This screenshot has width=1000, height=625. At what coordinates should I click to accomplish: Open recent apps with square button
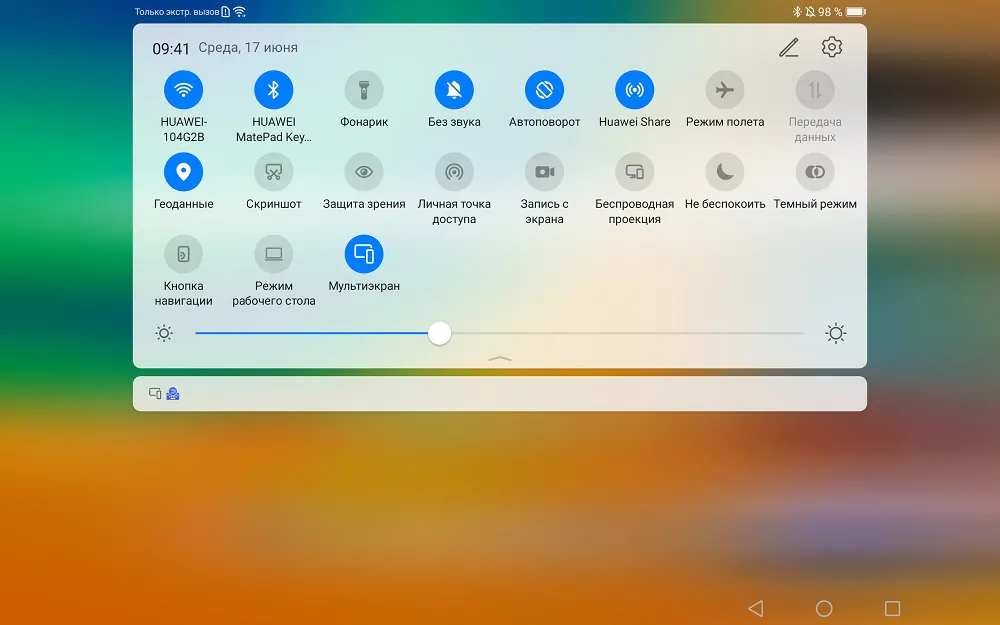click(892, 608)
